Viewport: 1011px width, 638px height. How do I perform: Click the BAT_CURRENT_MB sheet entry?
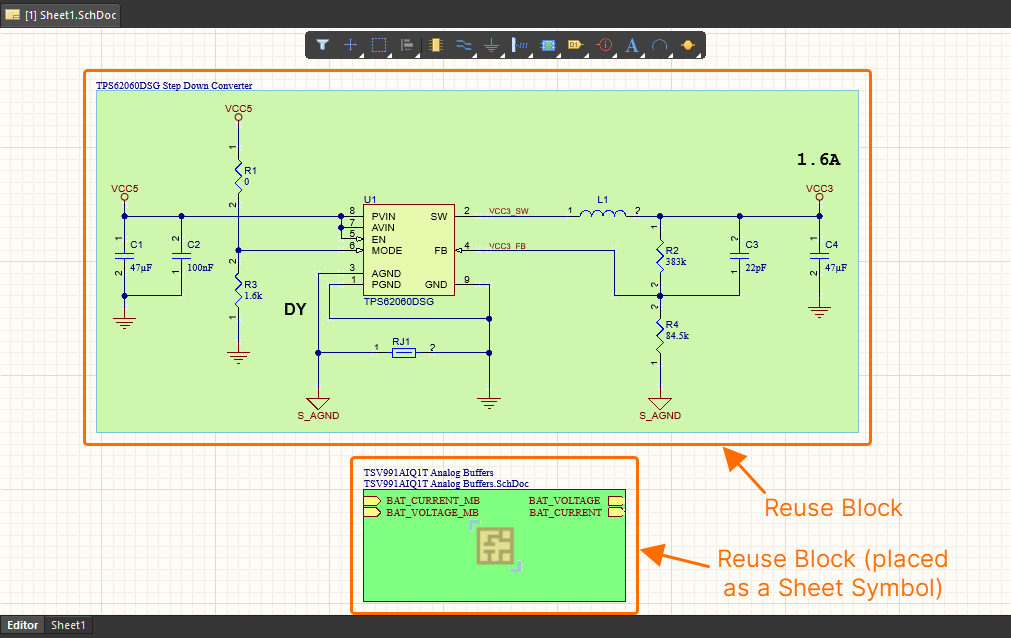coord(424,500)
